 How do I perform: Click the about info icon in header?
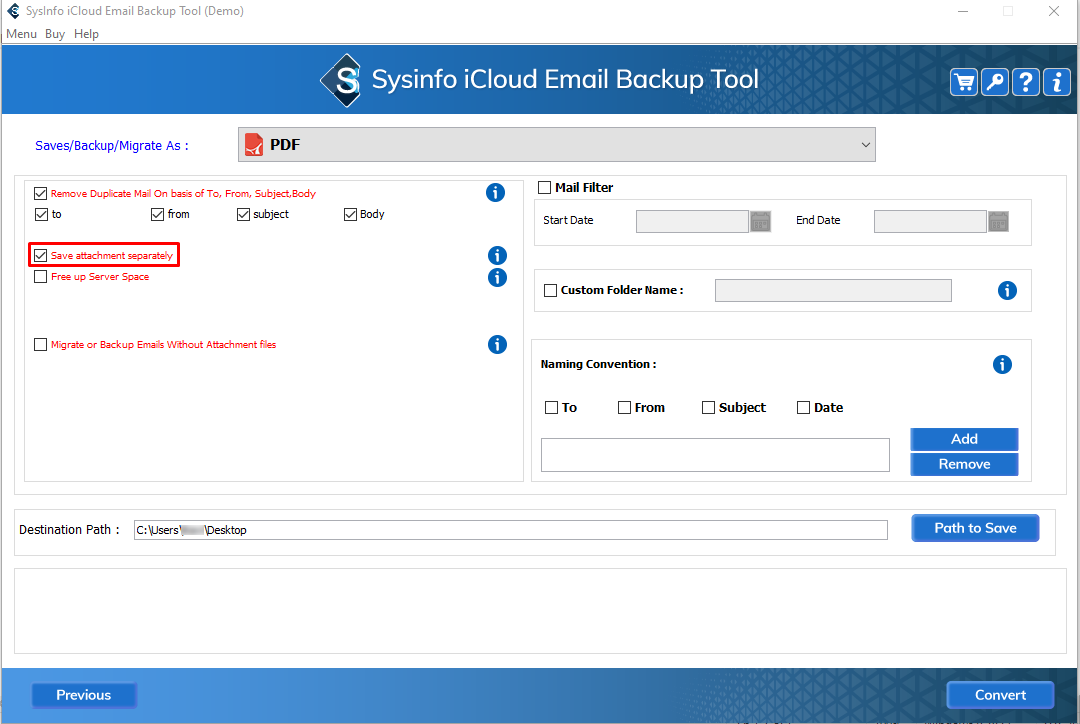[1057, 83]
